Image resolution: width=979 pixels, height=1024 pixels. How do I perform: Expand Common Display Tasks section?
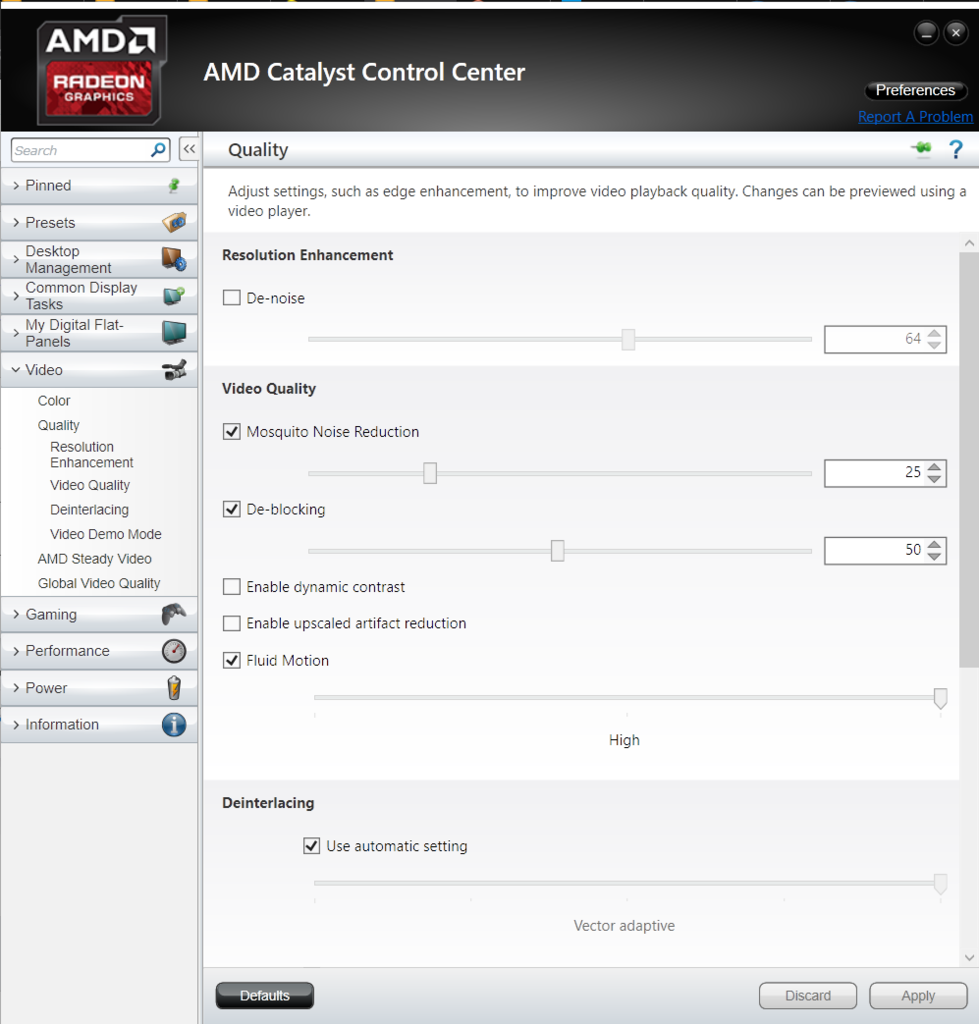pyautogui.click(x=16, y=296)
